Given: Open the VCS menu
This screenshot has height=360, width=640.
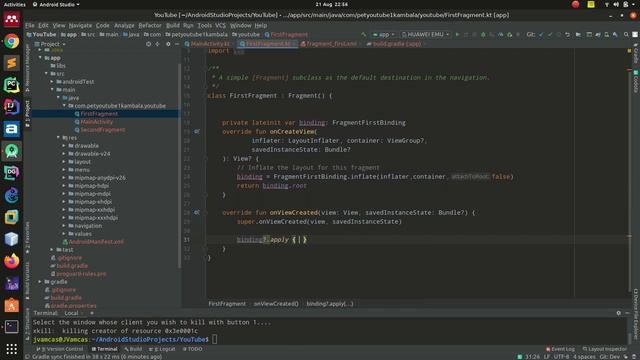Looking at the screenshot, I should click(220, 25).
